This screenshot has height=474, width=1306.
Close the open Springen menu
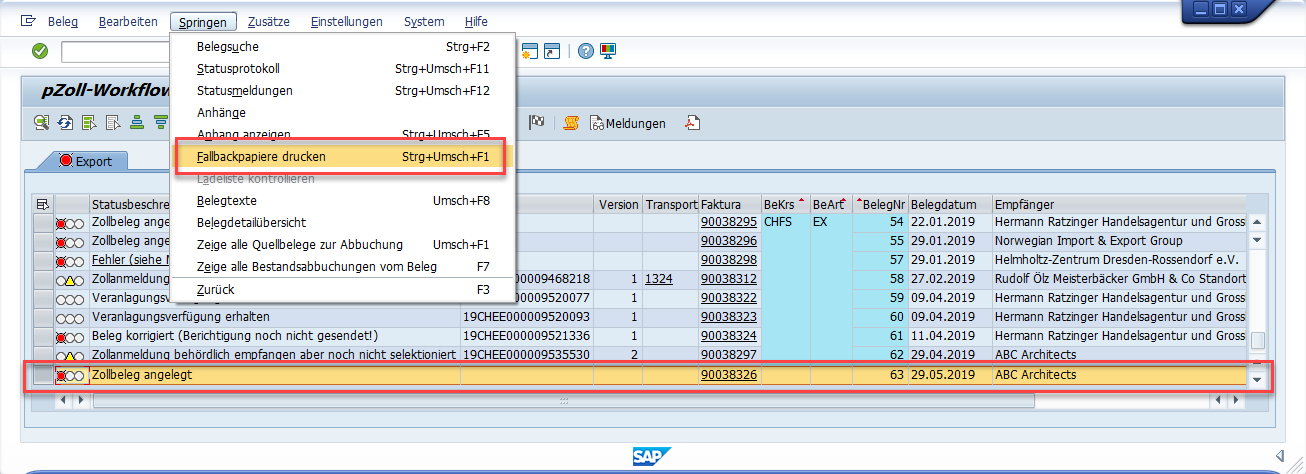[204, 21]
